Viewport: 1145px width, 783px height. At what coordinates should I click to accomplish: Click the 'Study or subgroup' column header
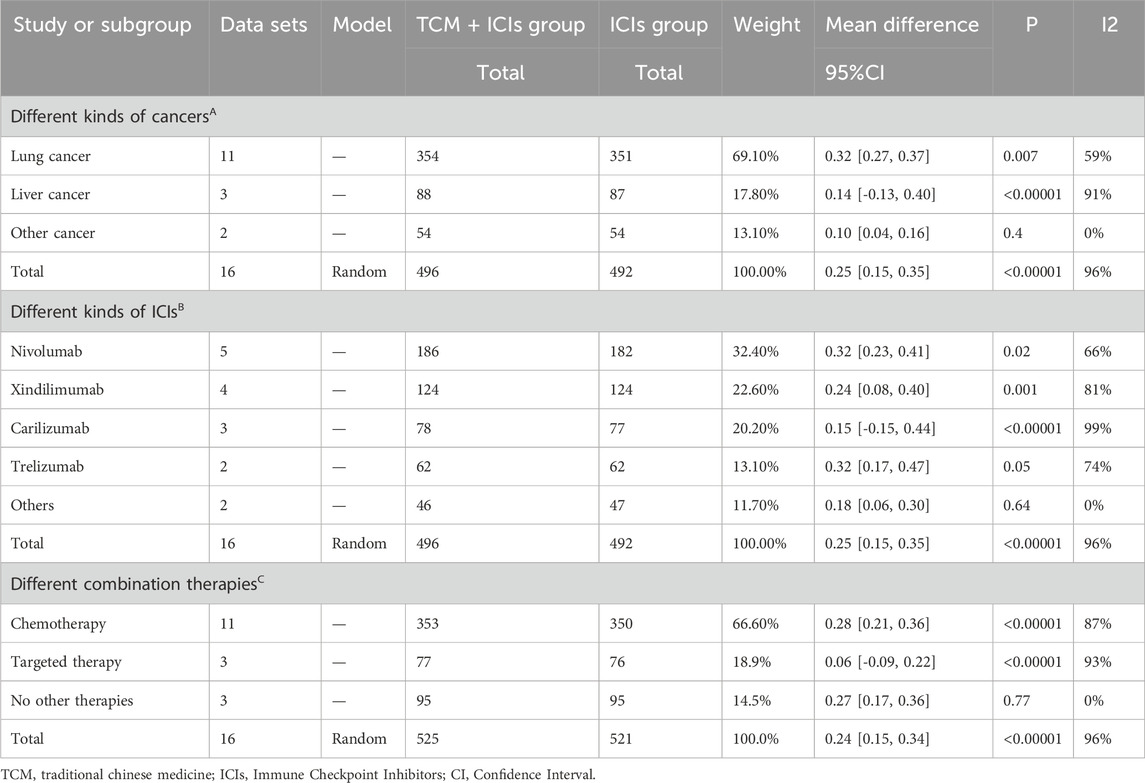click(x=100, y=25)
